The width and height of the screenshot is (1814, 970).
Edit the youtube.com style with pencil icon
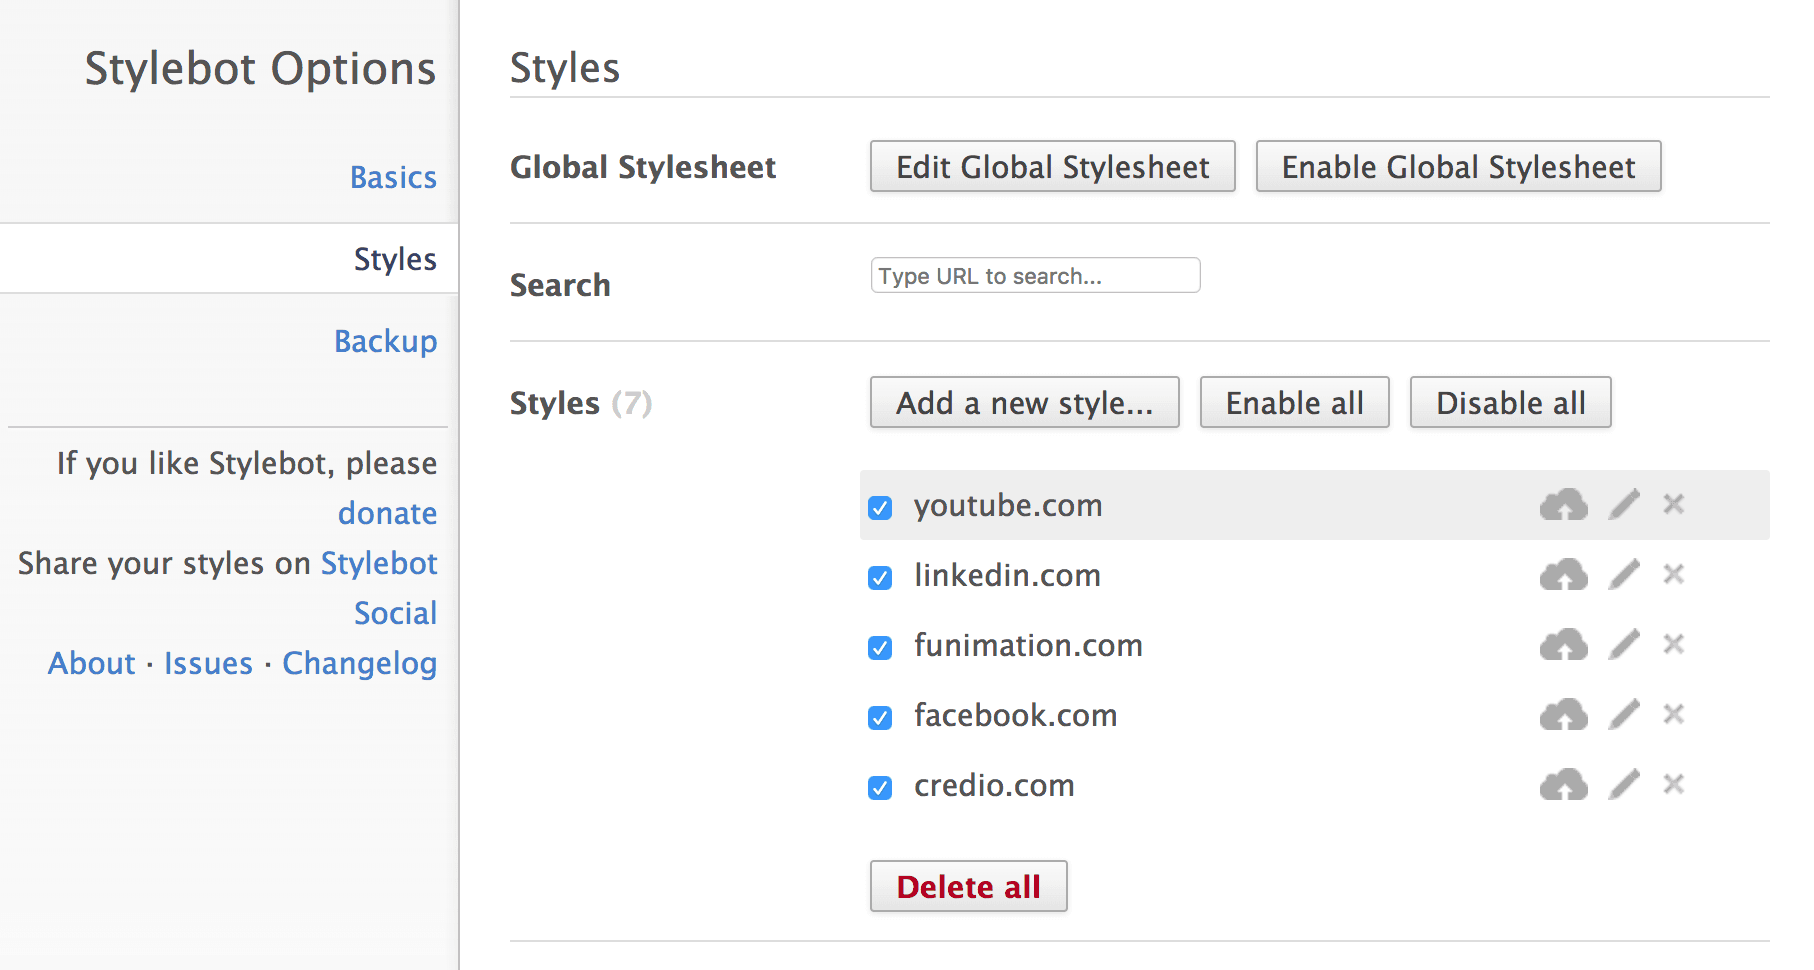pos(1624,505)
